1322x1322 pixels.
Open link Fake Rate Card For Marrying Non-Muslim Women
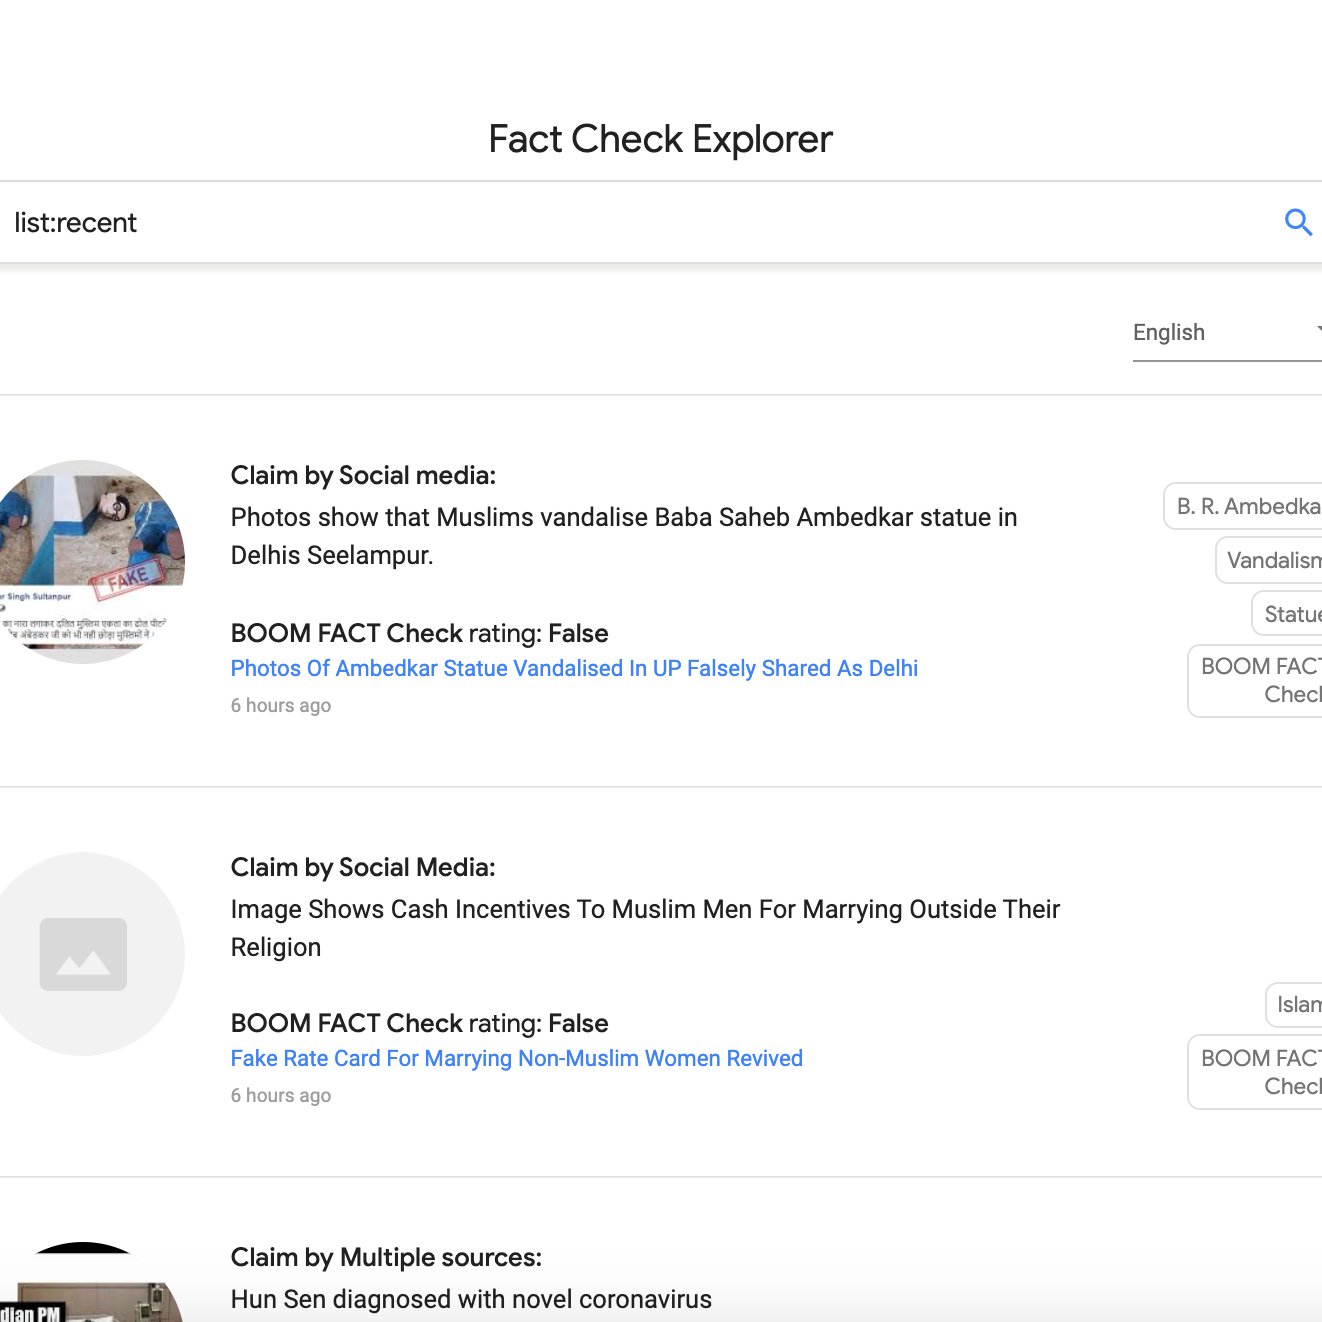click(x=517, y=1058)
